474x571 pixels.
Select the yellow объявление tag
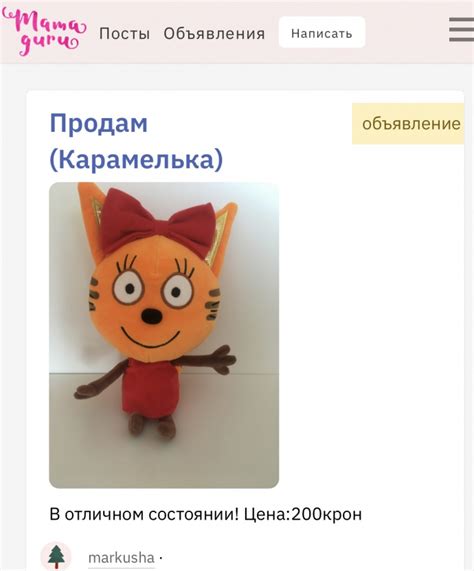coord(408,124)
